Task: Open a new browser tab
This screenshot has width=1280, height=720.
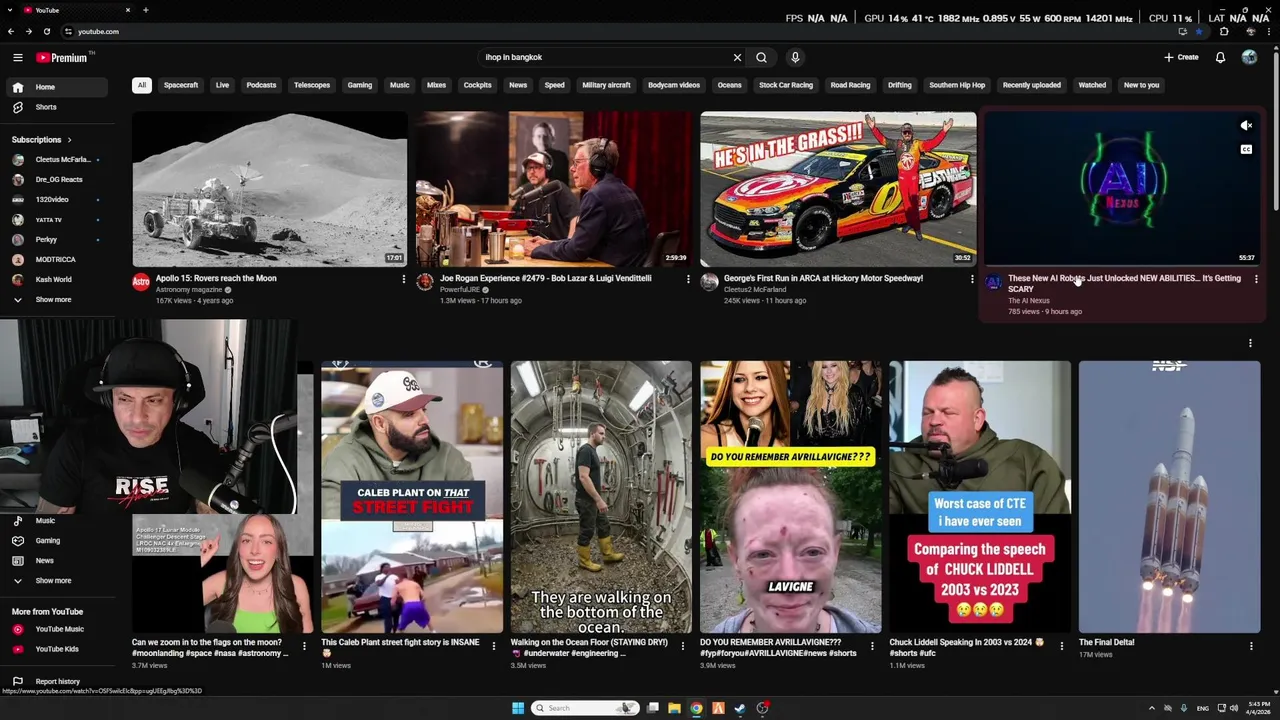Action: tap(145, 10)
